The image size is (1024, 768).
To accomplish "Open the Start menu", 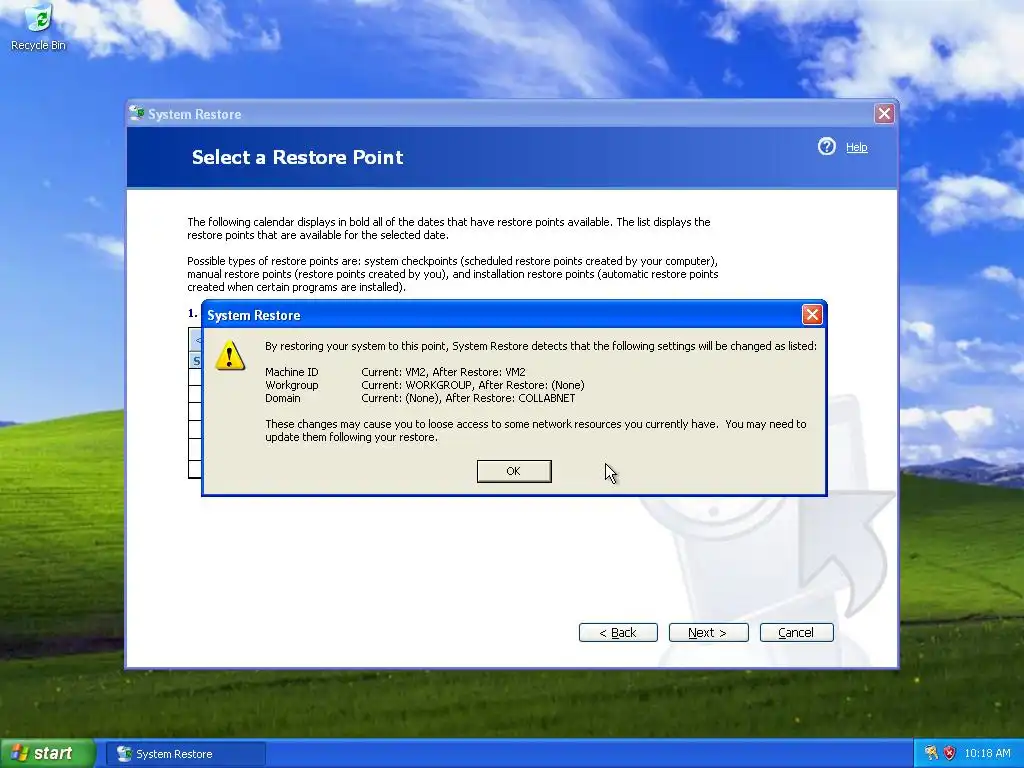I will 47,753.
